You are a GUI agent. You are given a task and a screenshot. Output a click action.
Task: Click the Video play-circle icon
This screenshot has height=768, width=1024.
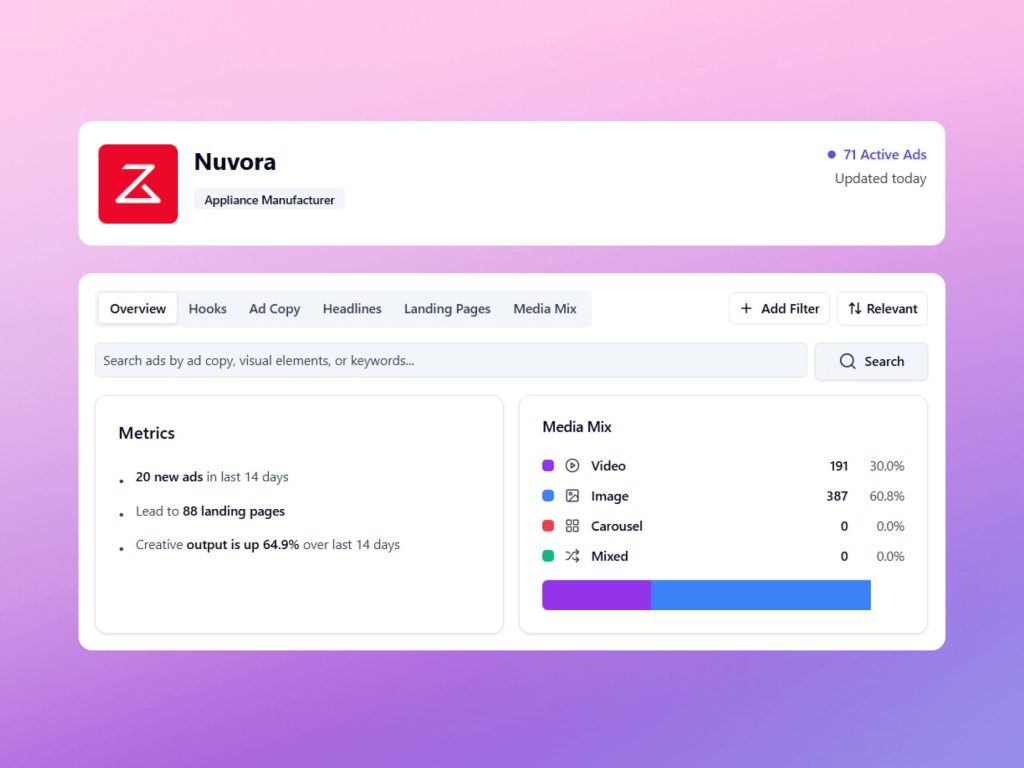click(572, 466)
